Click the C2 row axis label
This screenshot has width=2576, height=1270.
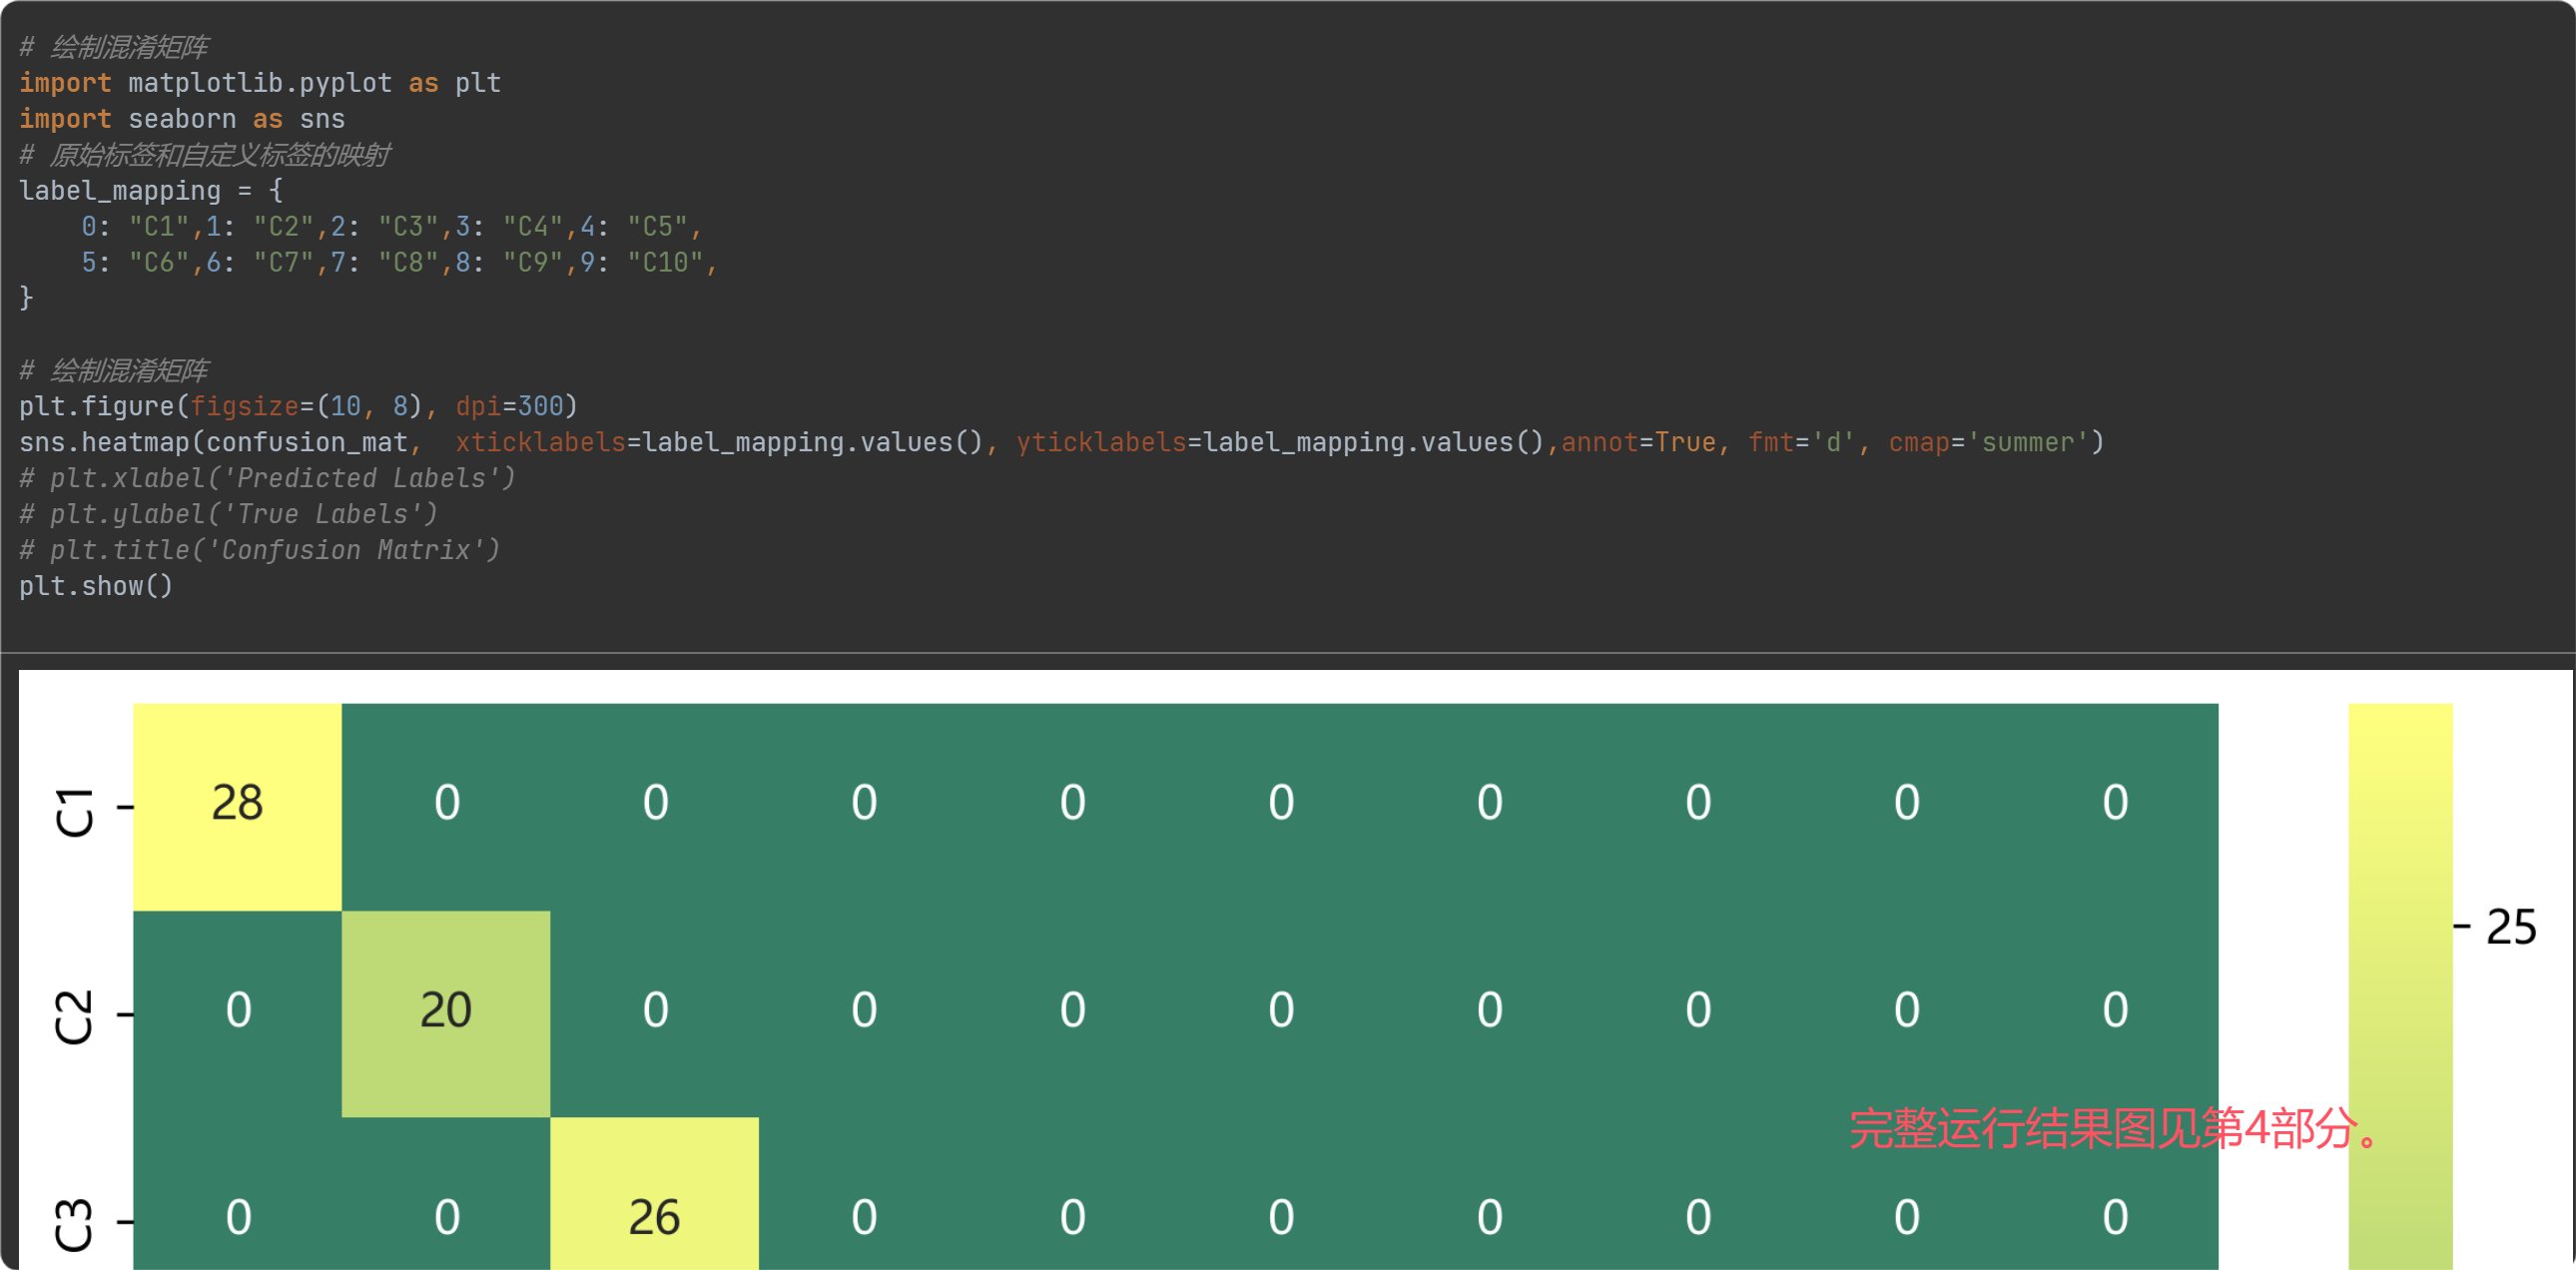click(74, 1017)
